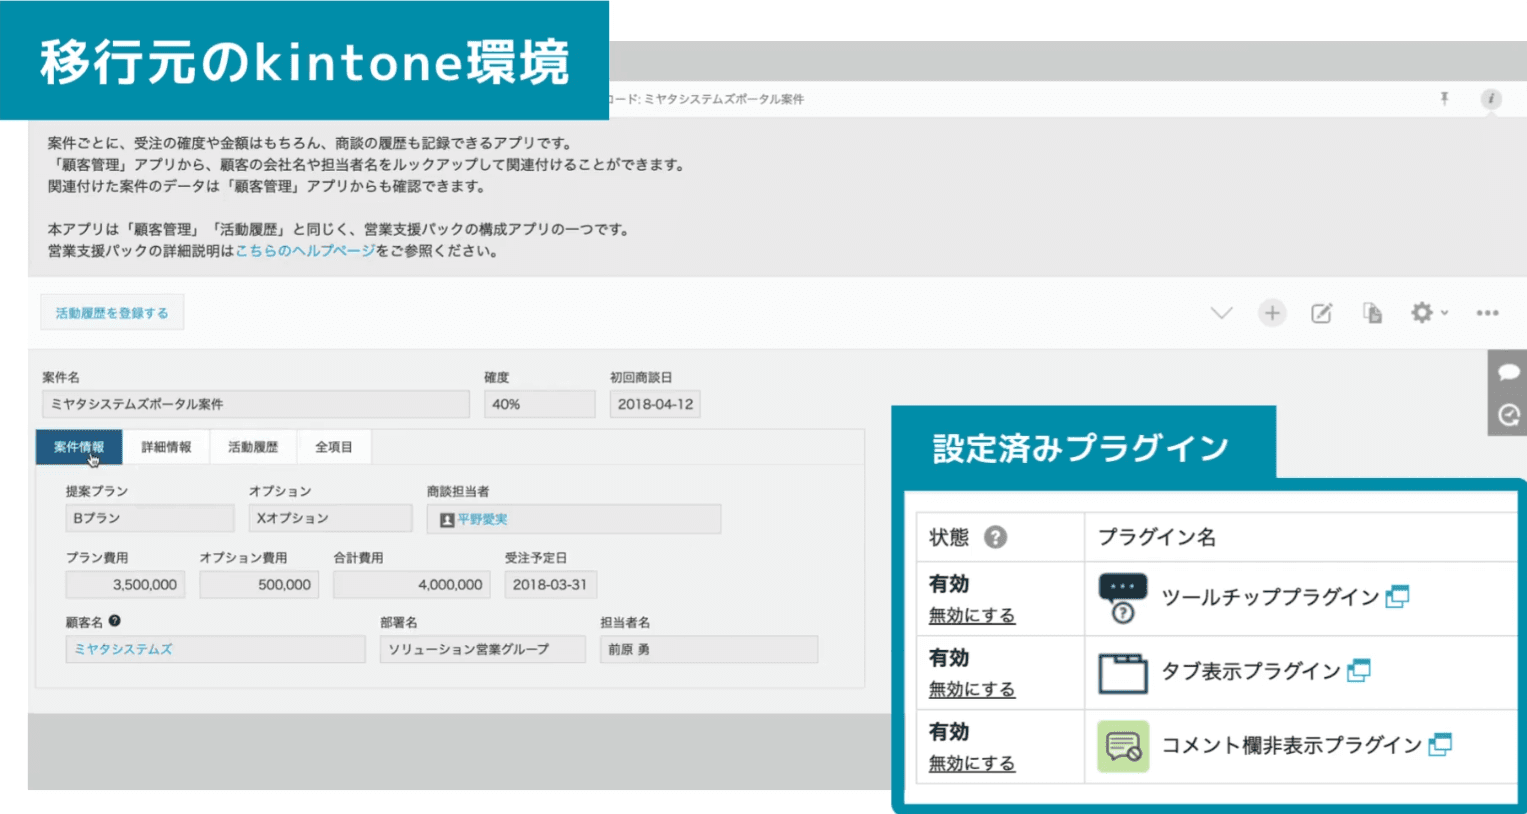Screen dimensions: 1527x814
Task: Click the 状態 column header
Action: [949, 537]
